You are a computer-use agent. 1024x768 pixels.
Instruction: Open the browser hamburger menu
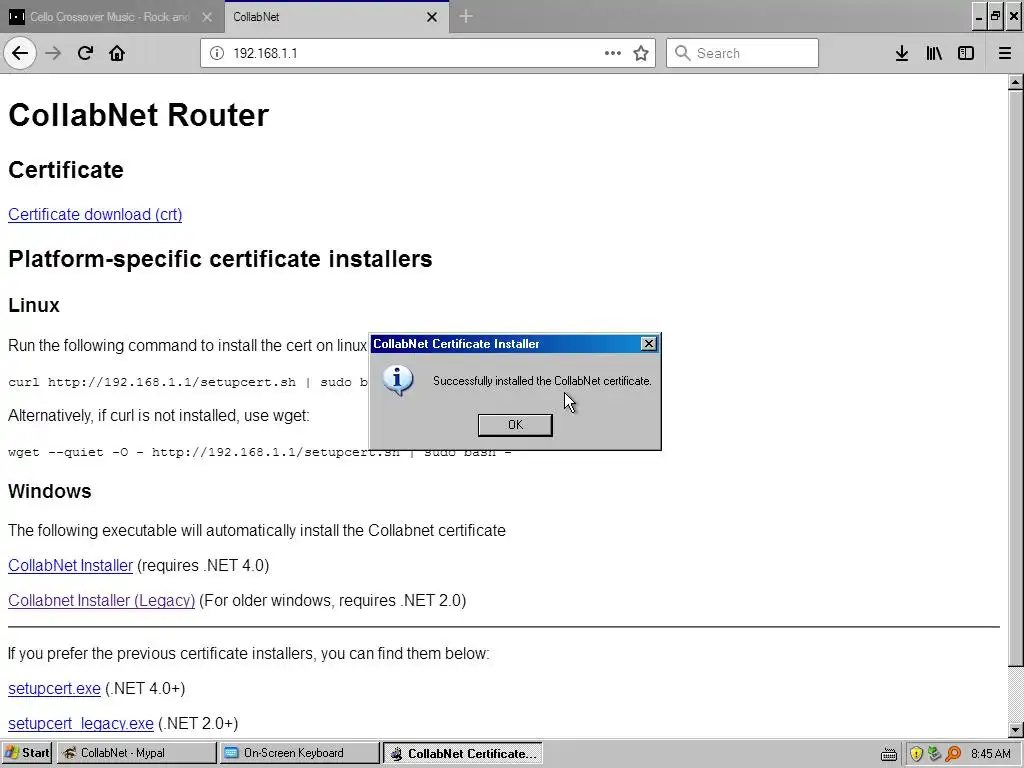point(1004,53)
